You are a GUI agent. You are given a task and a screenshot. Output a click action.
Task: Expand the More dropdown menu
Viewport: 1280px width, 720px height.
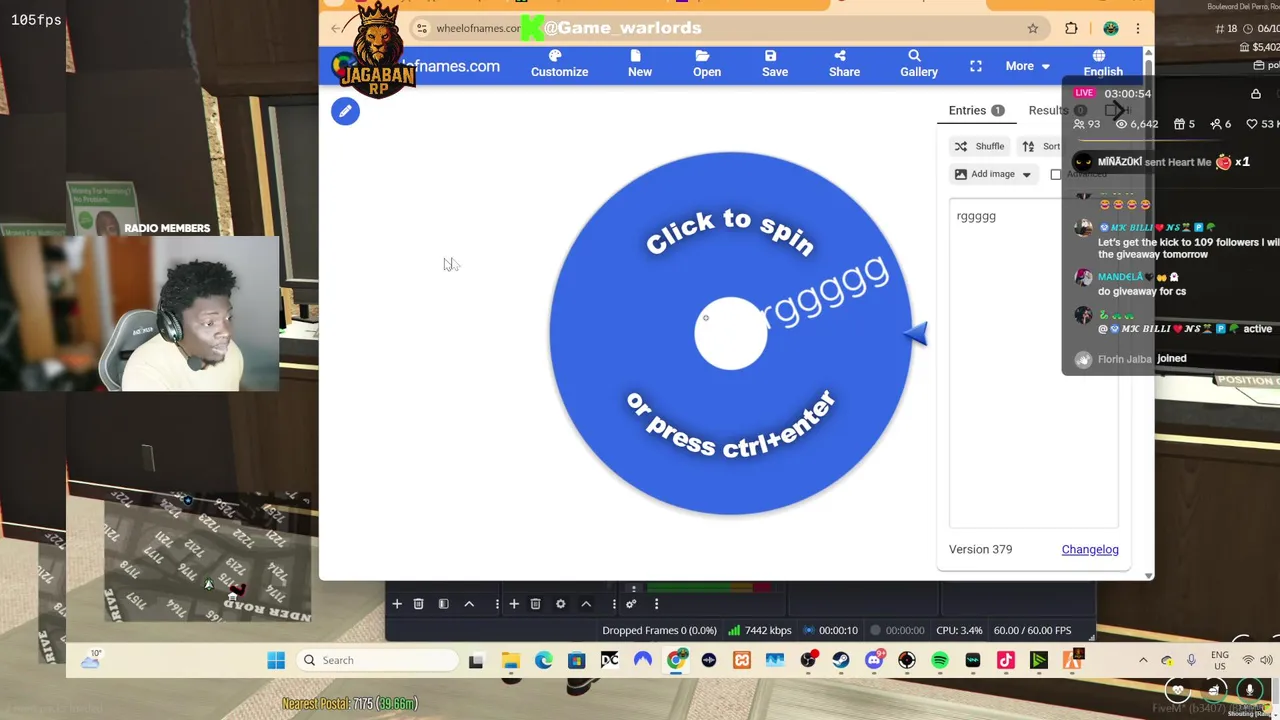1028,66
